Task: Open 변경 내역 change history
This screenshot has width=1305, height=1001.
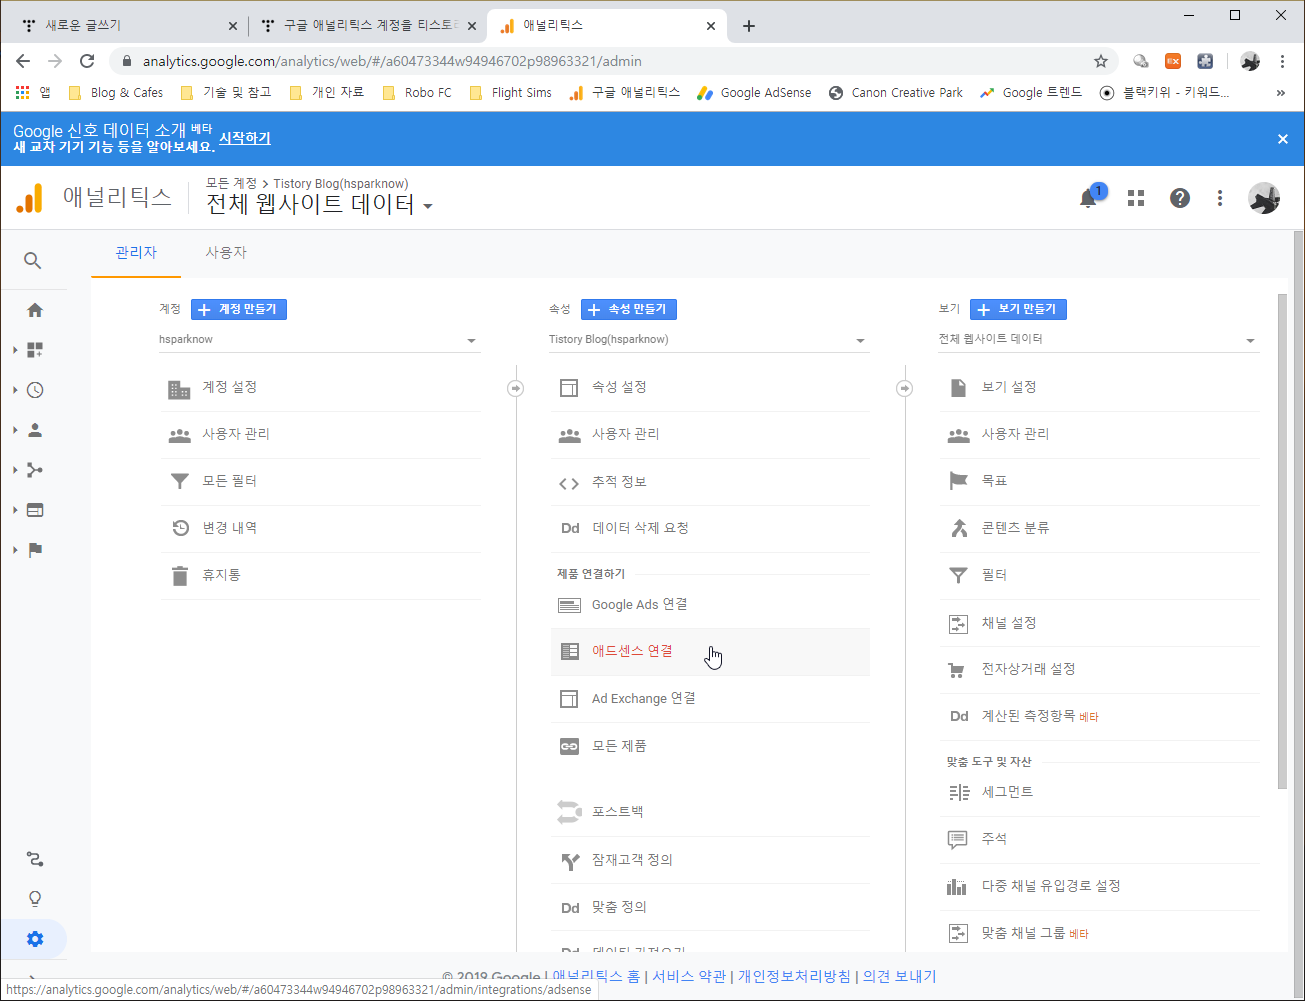Action: coord(320,529)
